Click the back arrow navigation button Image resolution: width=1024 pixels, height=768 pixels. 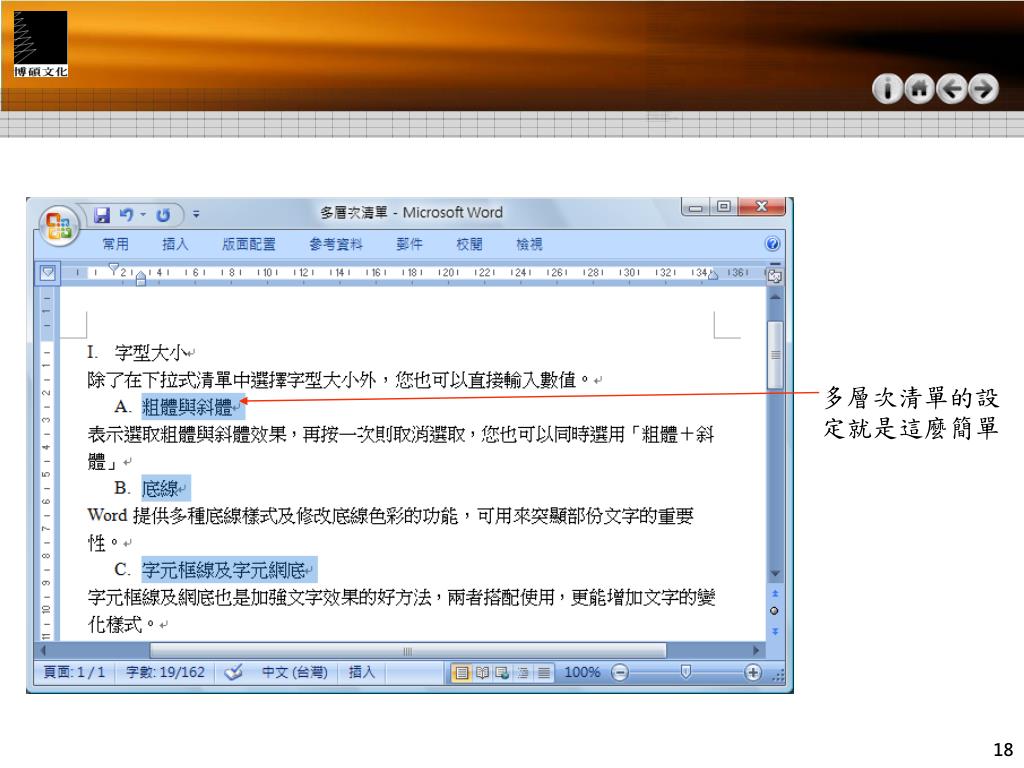click(952, 89)
